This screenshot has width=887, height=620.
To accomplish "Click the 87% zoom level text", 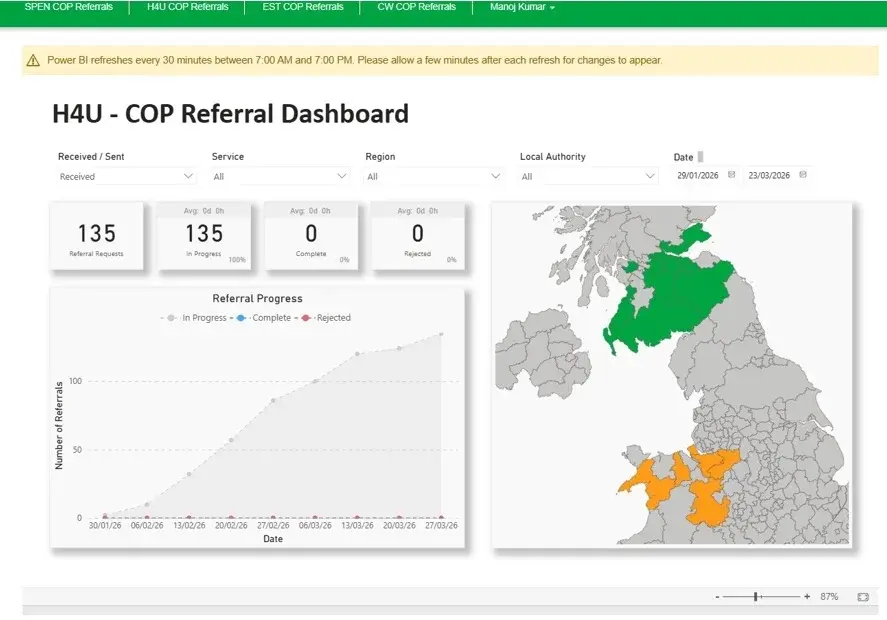I will (x=829, y=596).
